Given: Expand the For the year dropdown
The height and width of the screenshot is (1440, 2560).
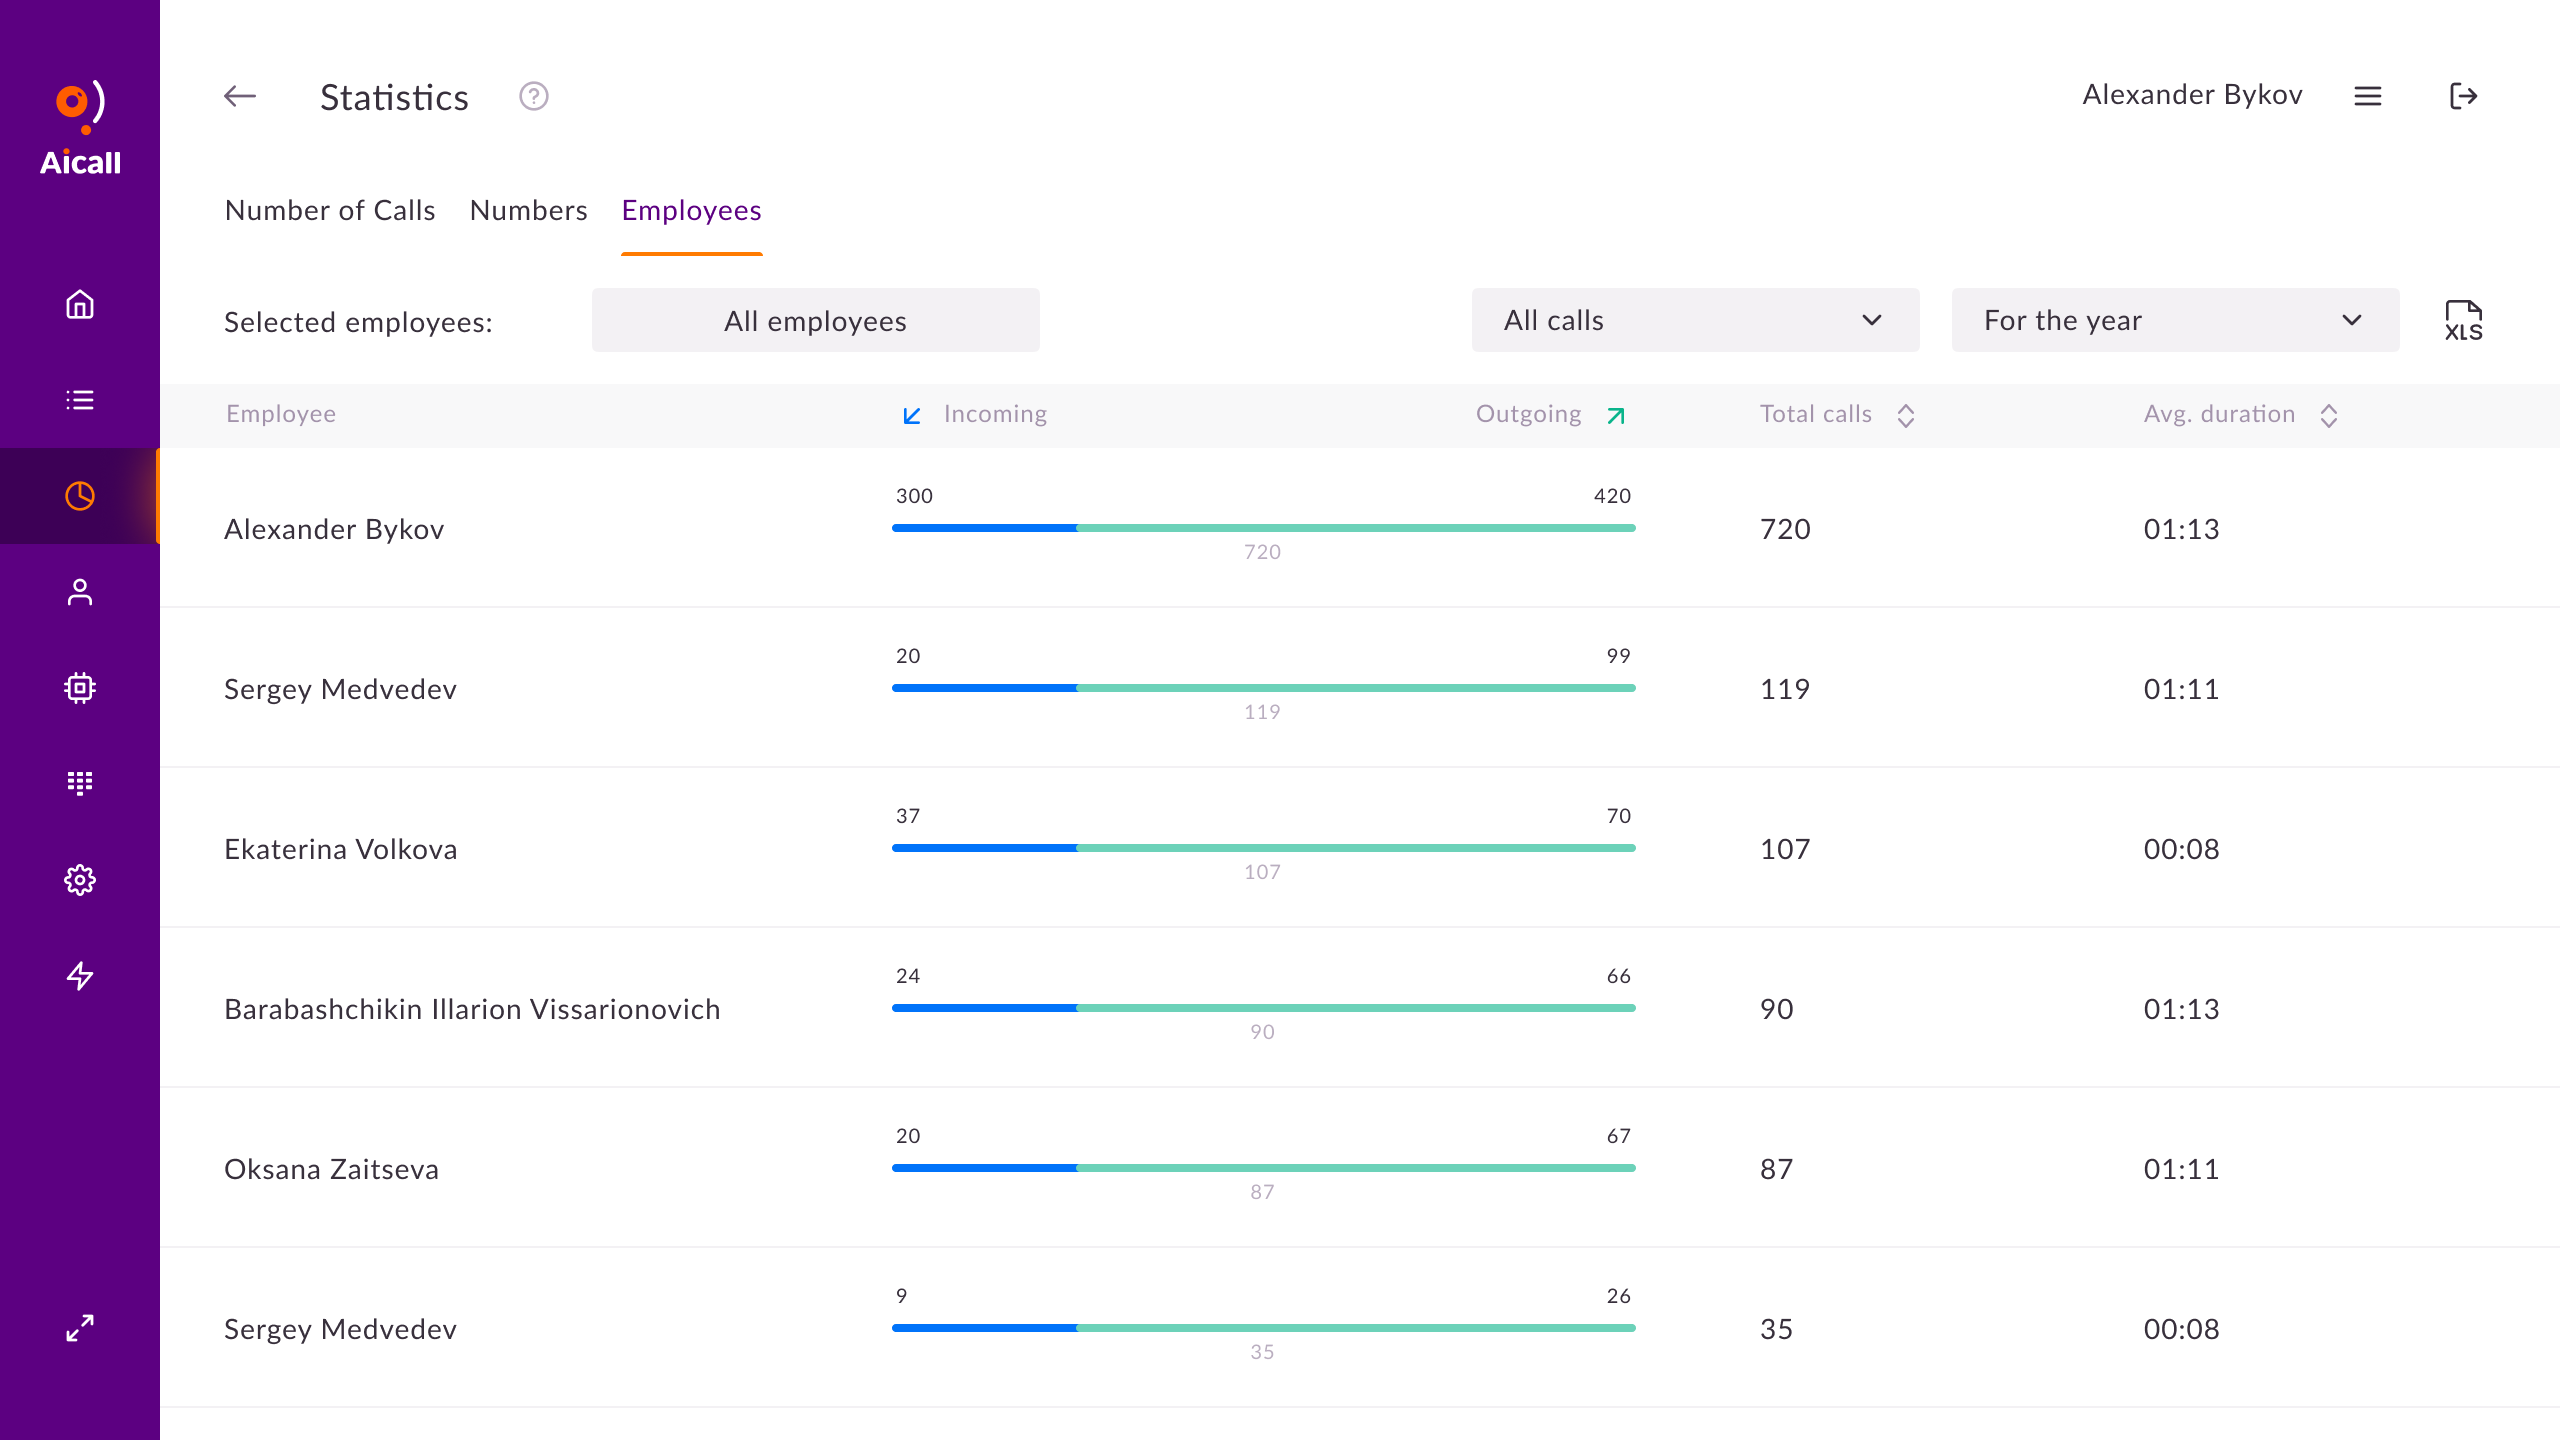Looking at the screenshot, I should click(x=2175, y=320).
